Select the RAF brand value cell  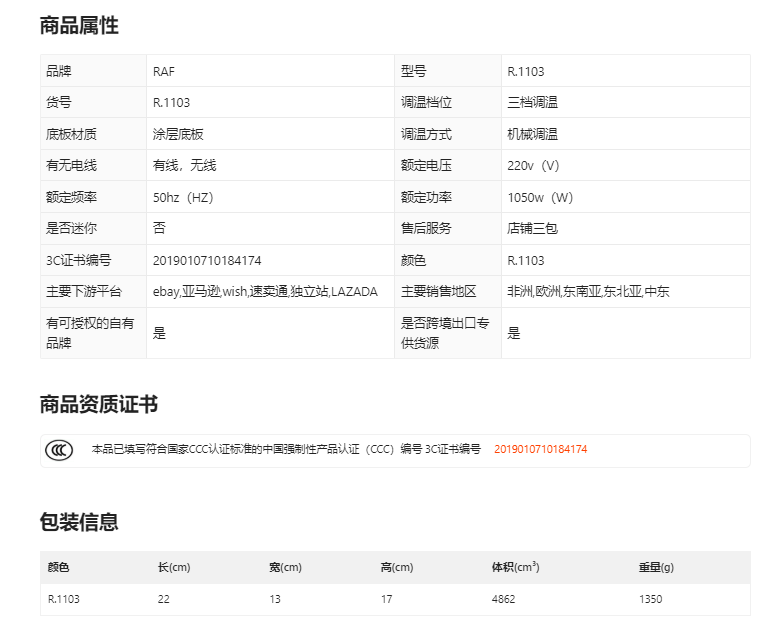(x=165, y=71)
